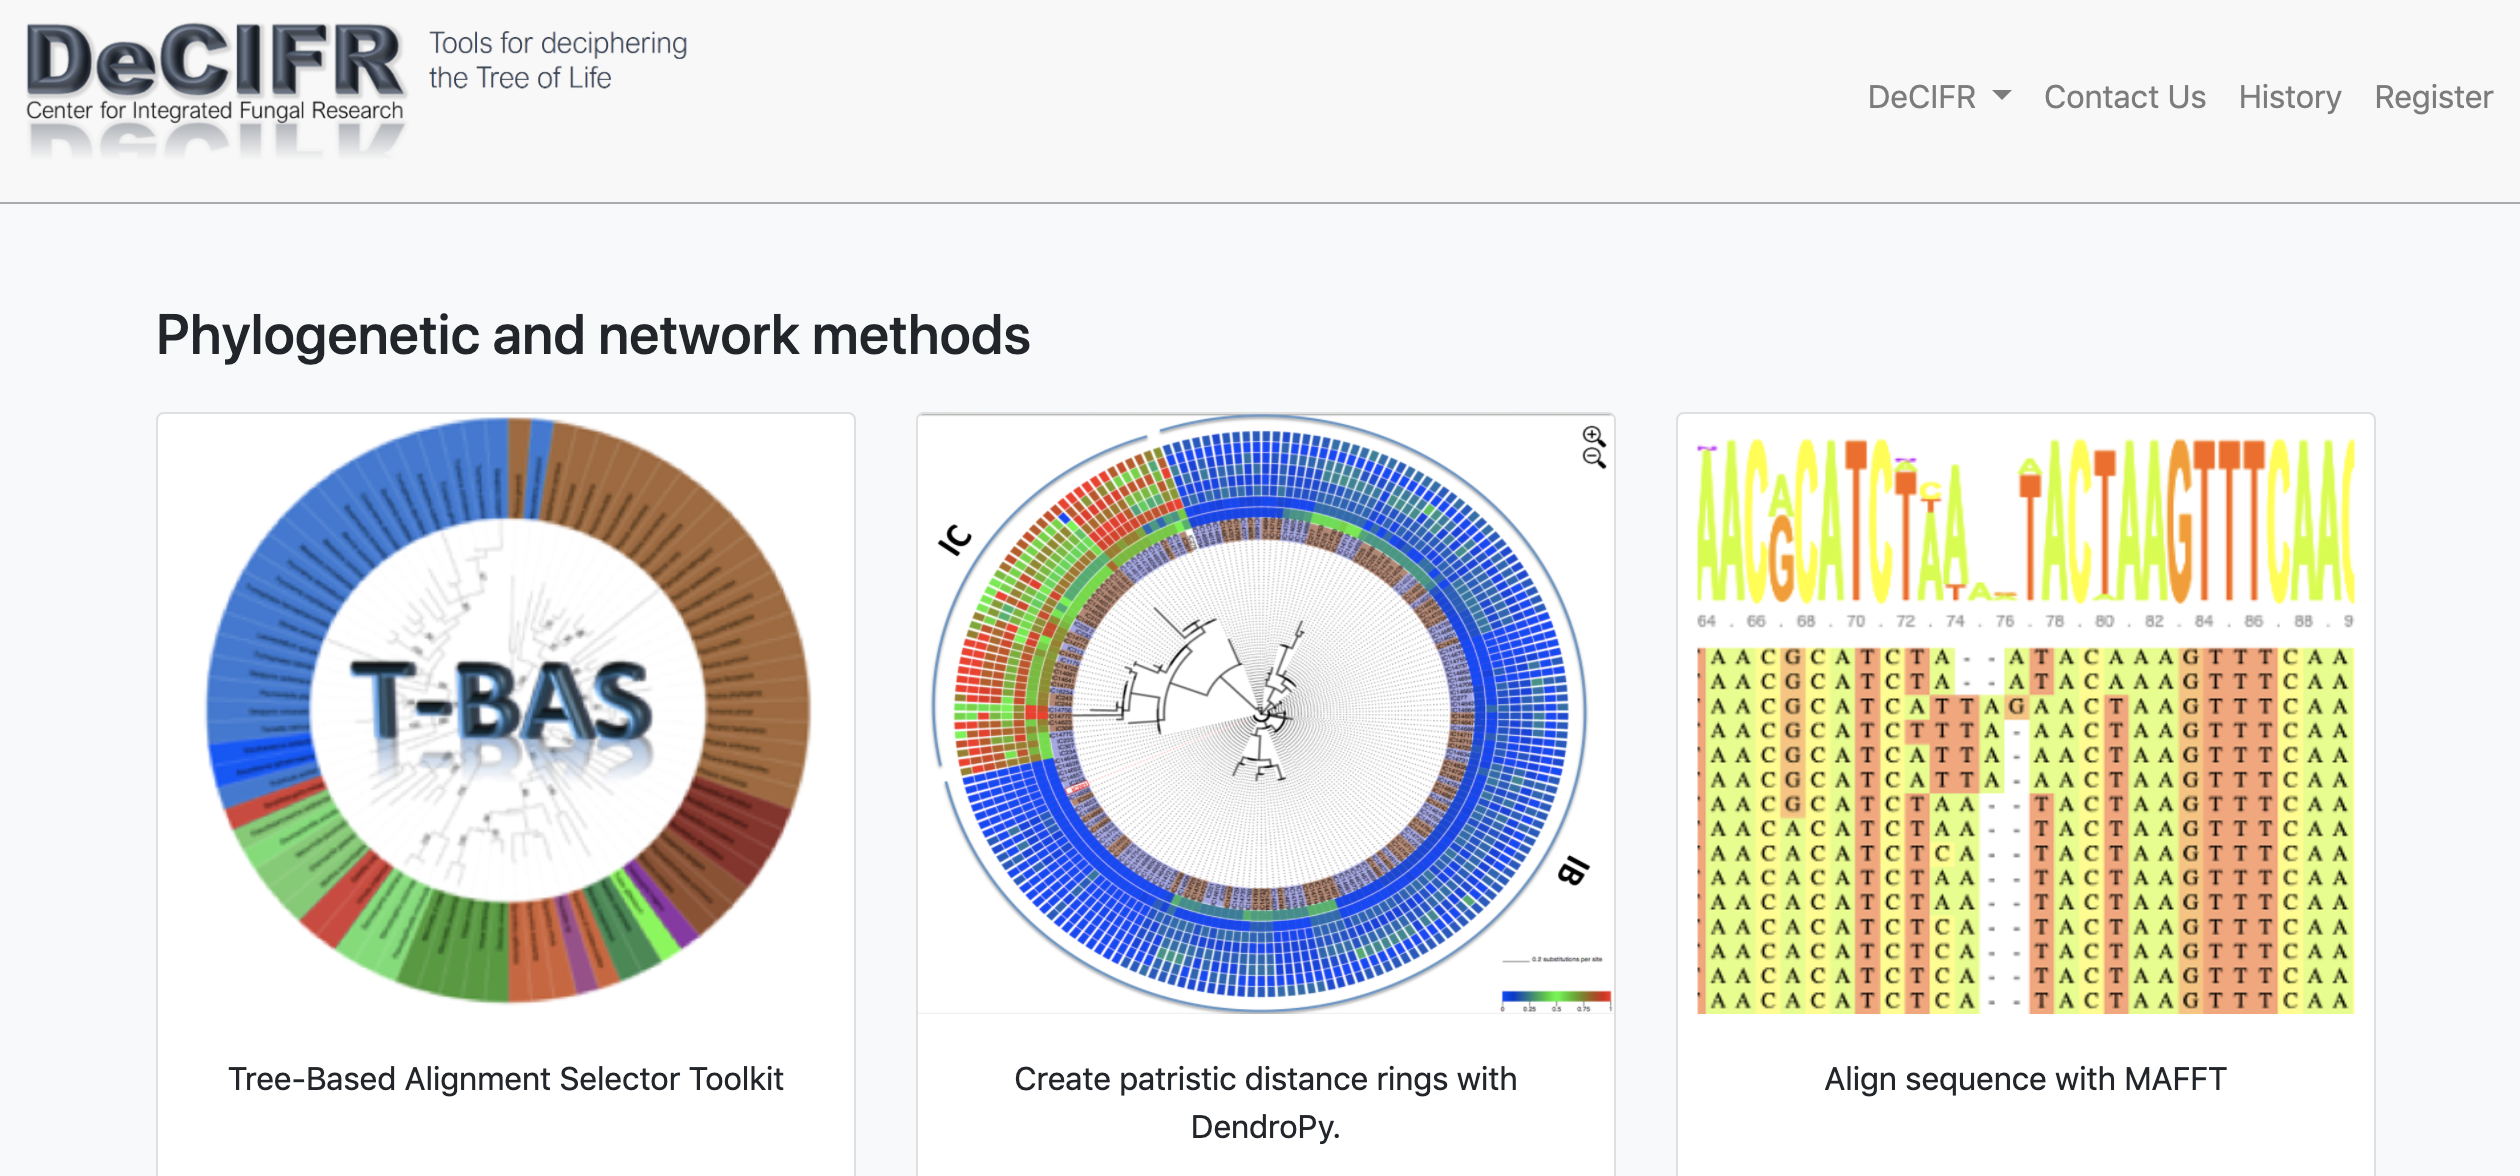The image size is (2520, 1176).
Task: Click the DeCIFR logo image
Action: [215, 90]
